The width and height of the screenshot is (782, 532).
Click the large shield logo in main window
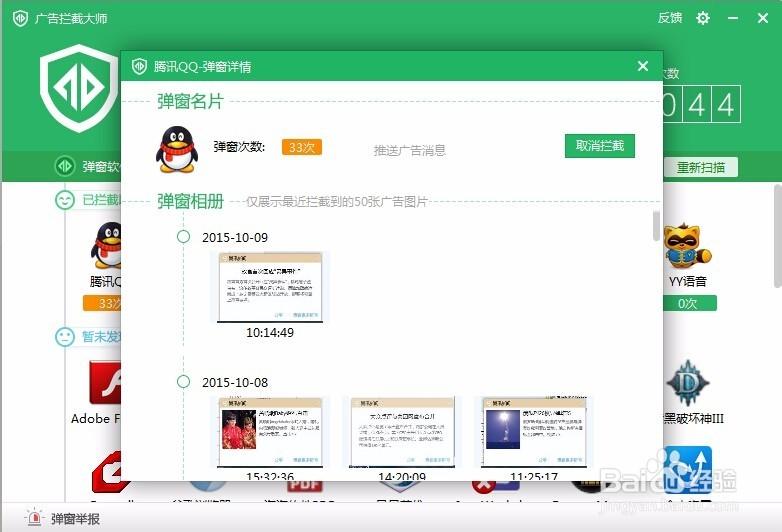78,88
